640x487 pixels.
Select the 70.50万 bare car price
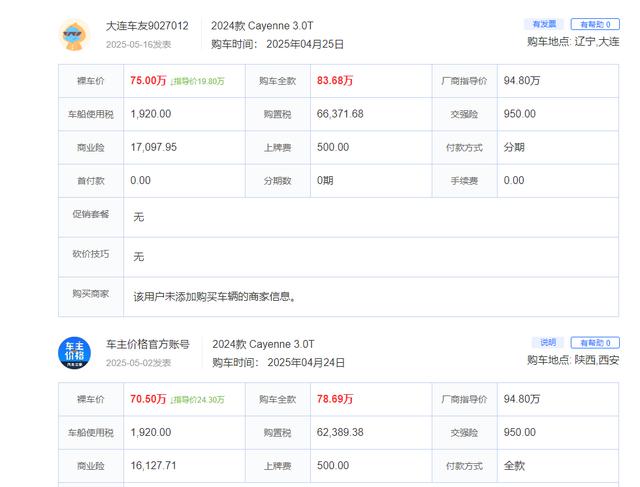click(148, 399)
